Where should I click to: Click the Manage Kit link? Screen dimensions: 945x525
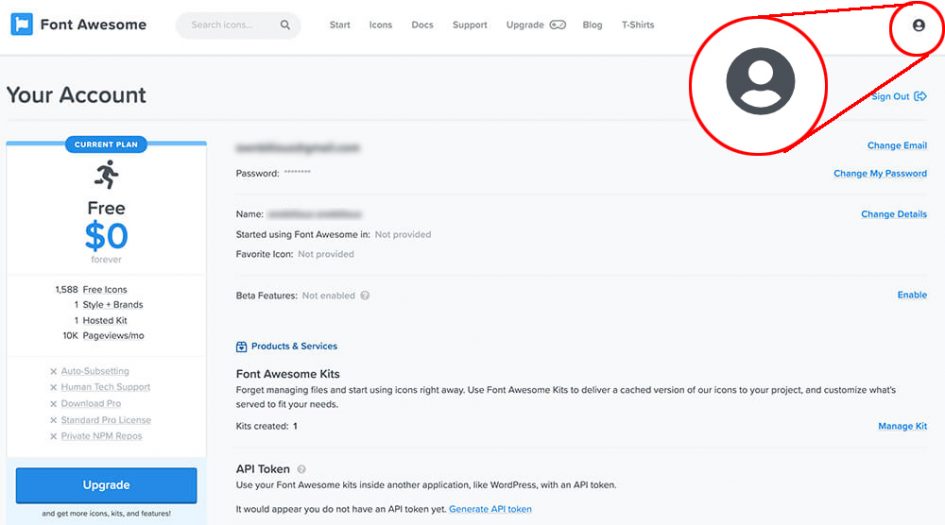pyautogui.click(x=902, y=426)
